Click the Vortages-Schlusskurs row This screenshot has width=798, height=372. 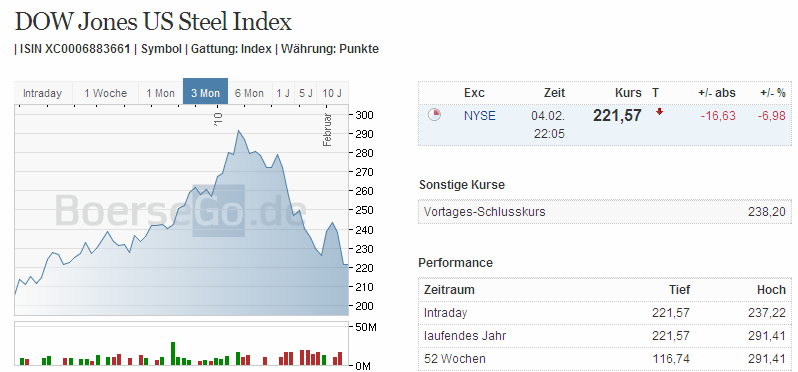605,212
